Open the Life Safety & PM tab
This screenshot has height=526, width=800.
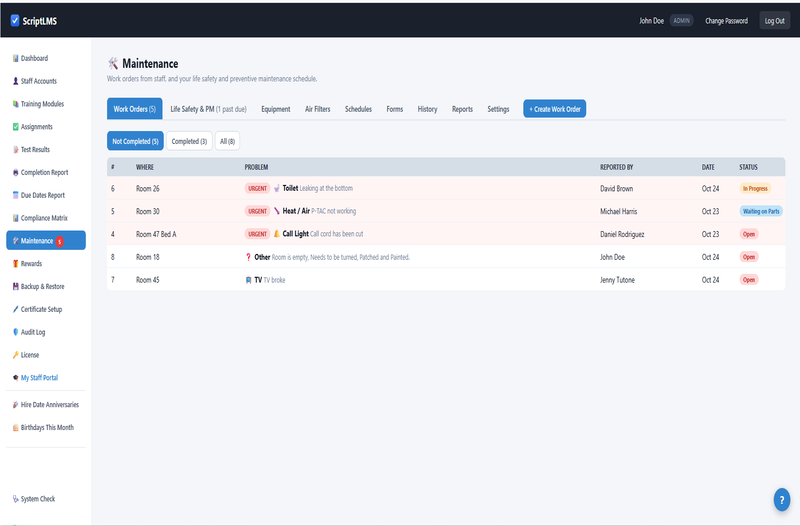tap(208, 109)
